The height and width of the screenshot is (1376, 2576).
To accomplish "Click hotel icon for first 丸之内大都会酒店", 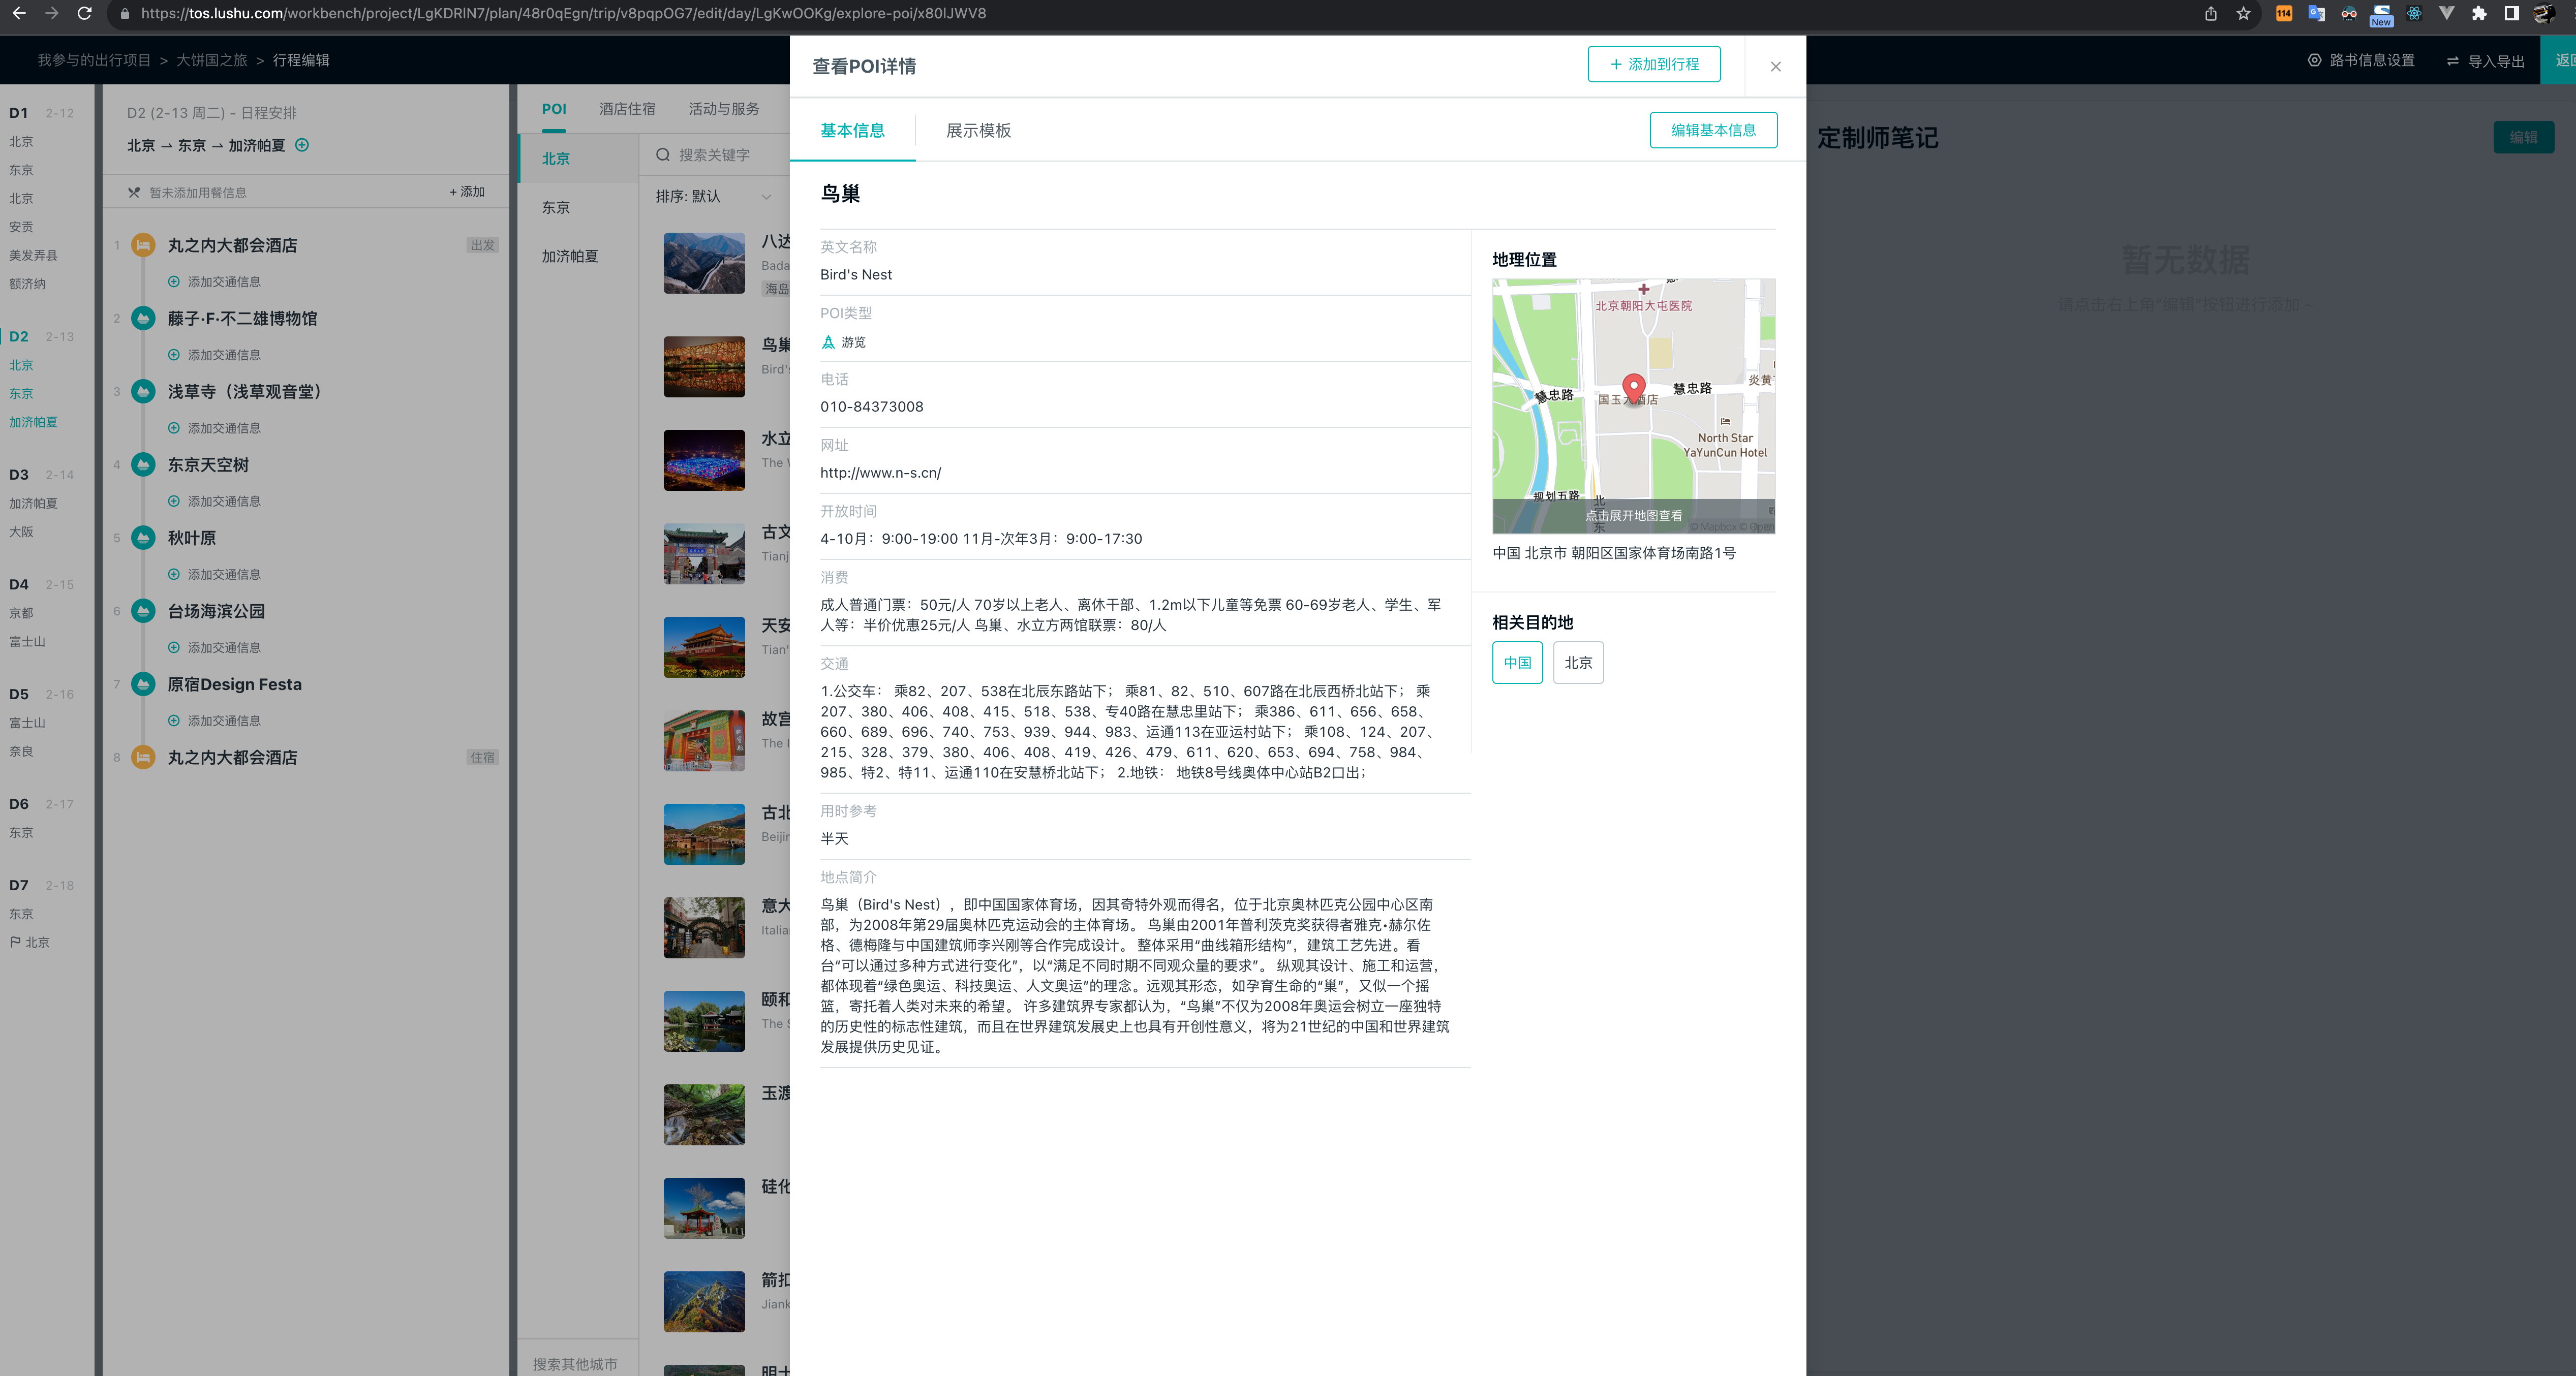I will click(x=143, y=245).
